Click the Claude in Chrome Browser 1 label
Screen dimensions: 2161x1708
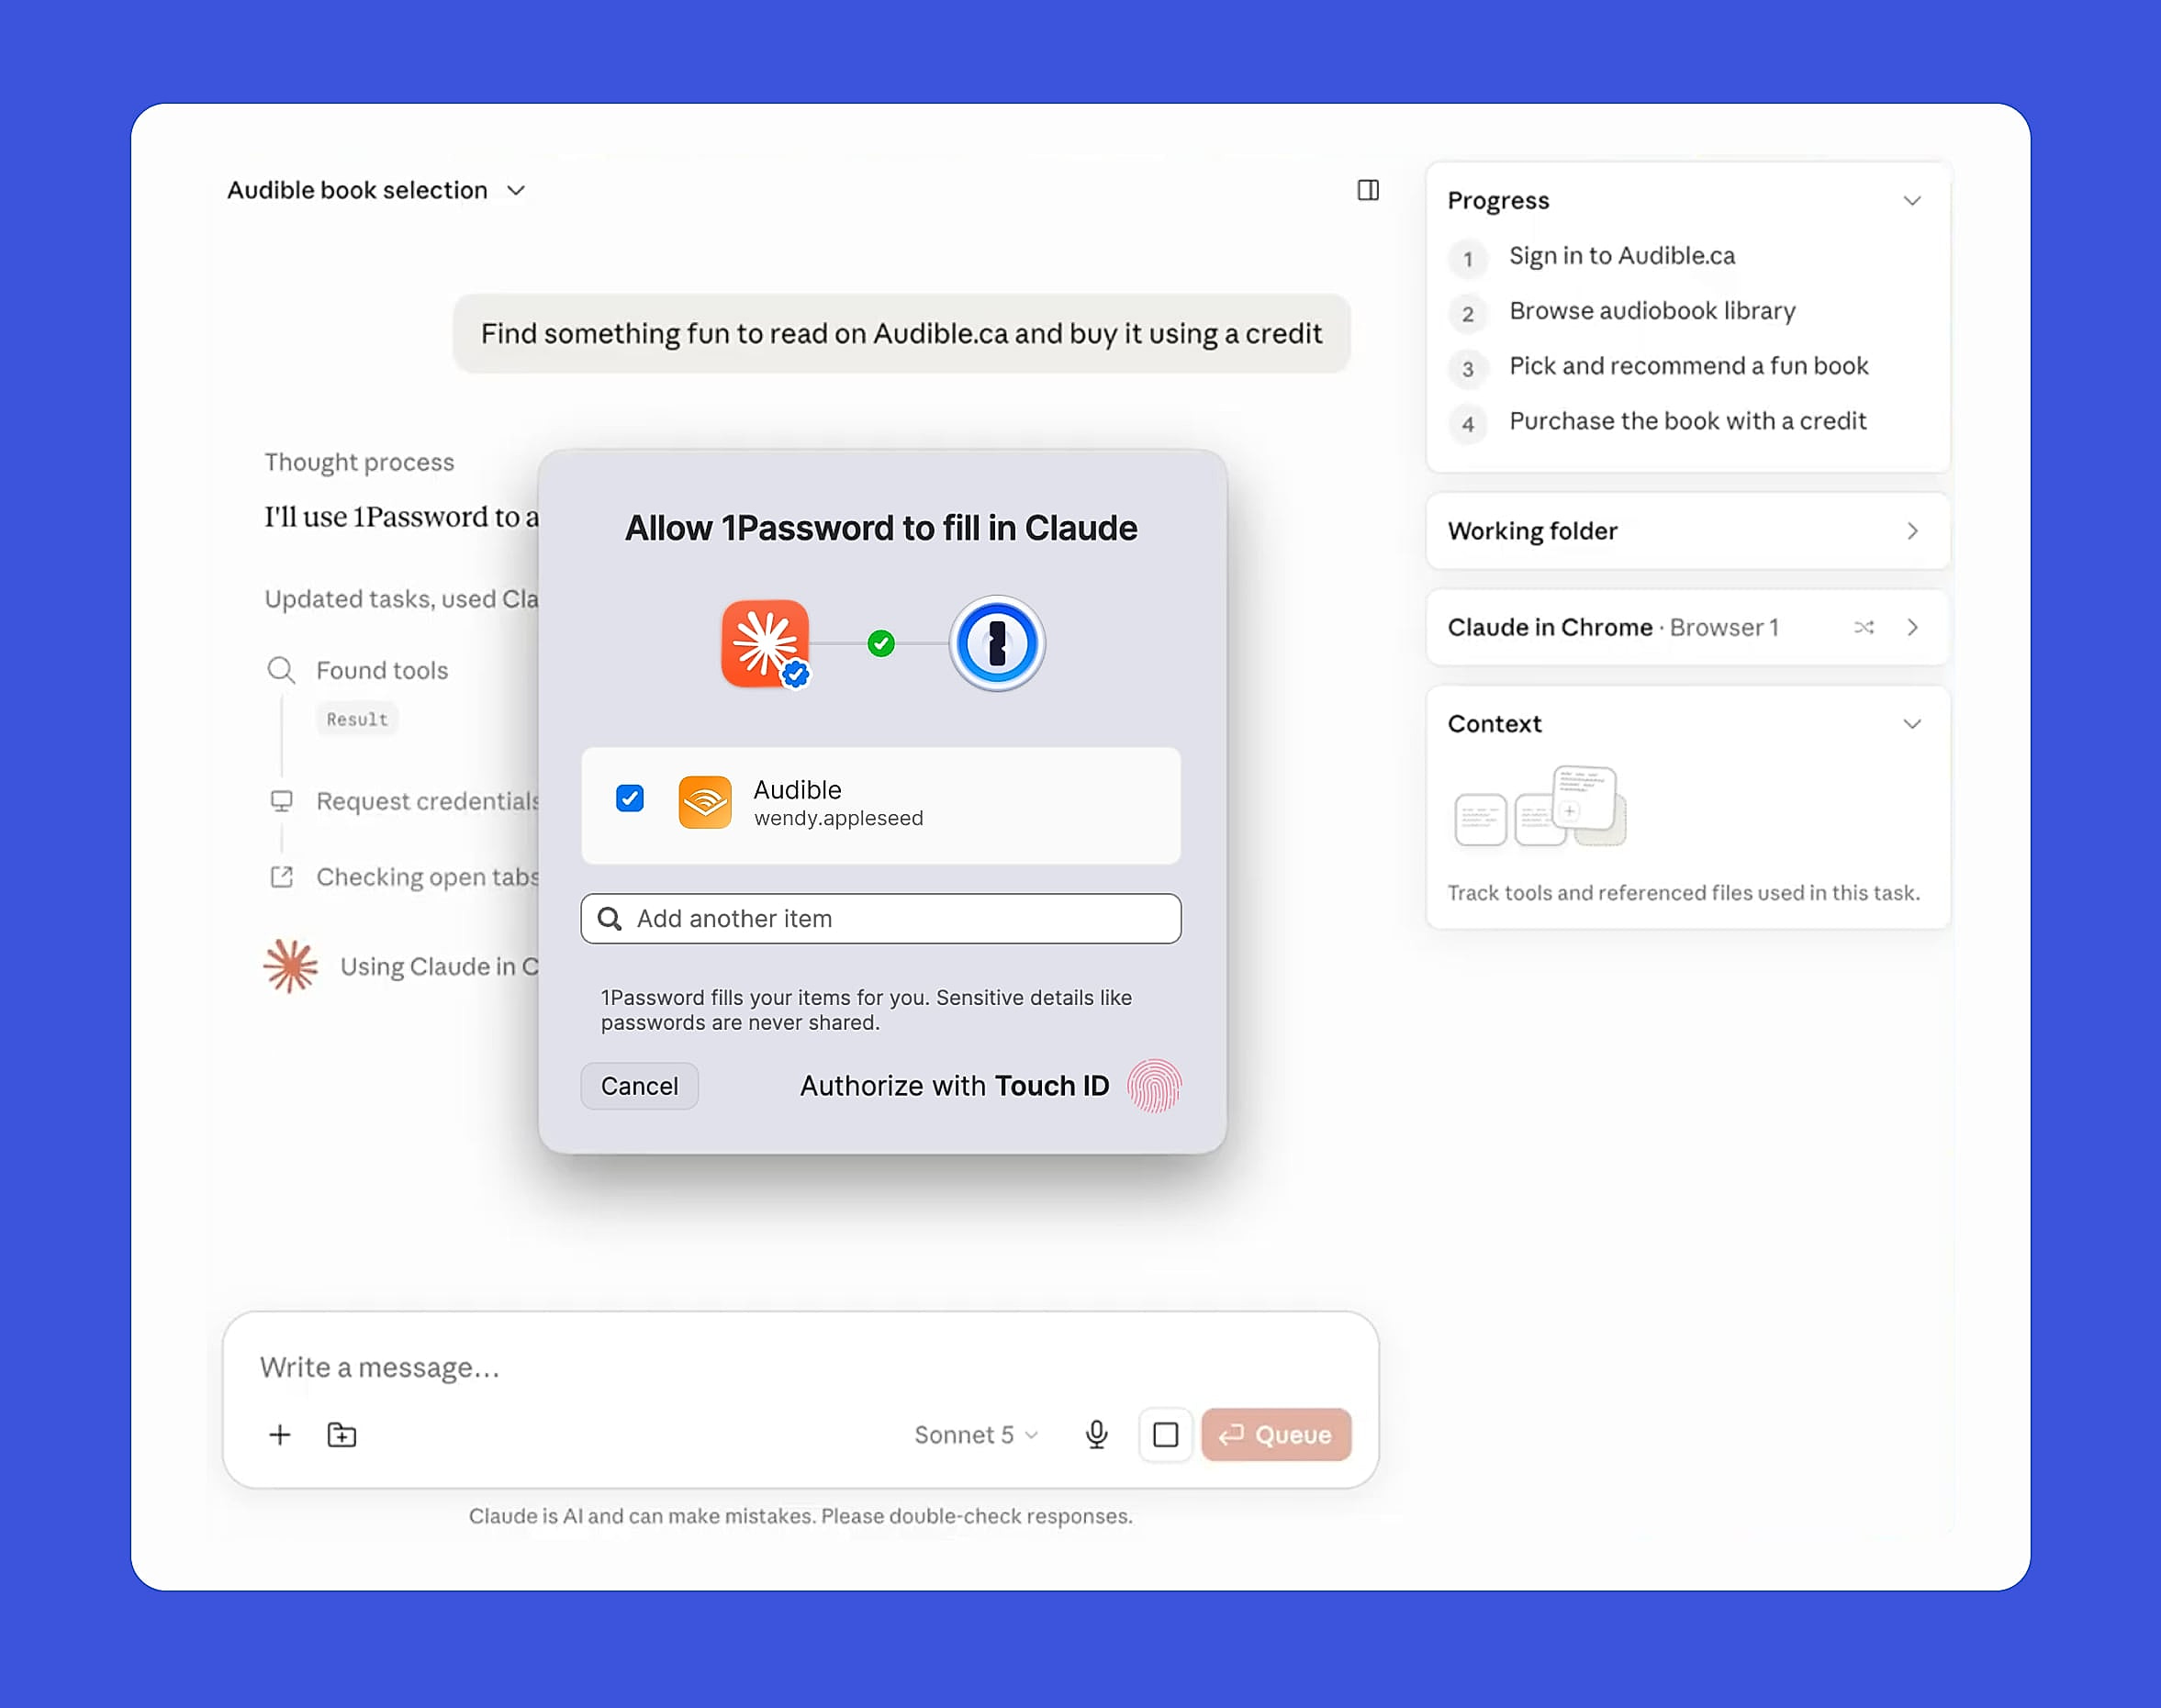1614,627
